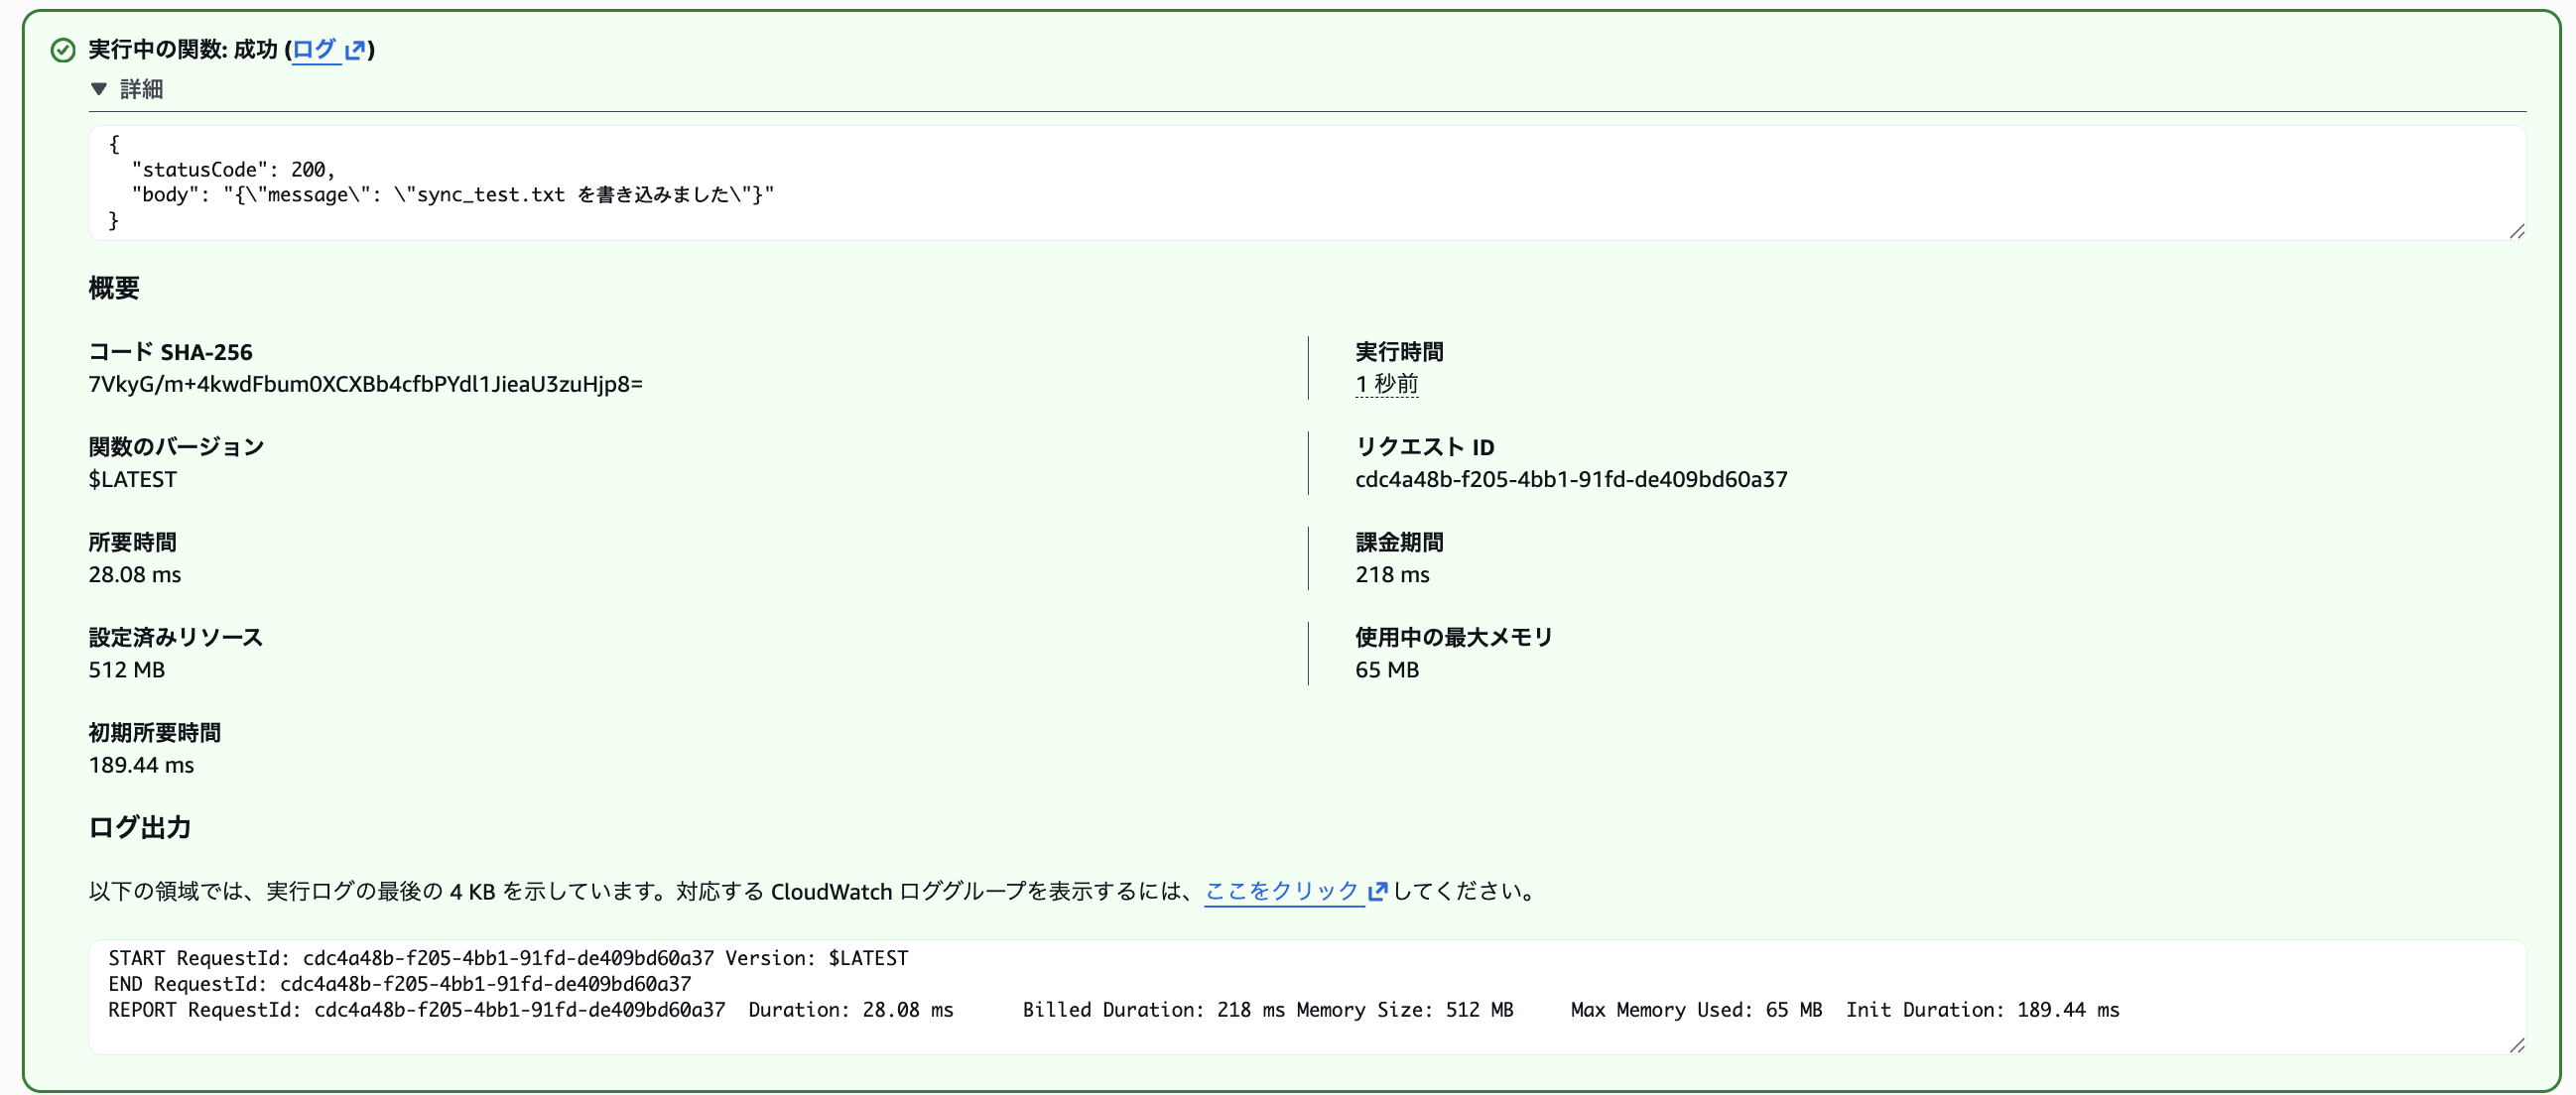Click the external link icon beside ログ

356,49
